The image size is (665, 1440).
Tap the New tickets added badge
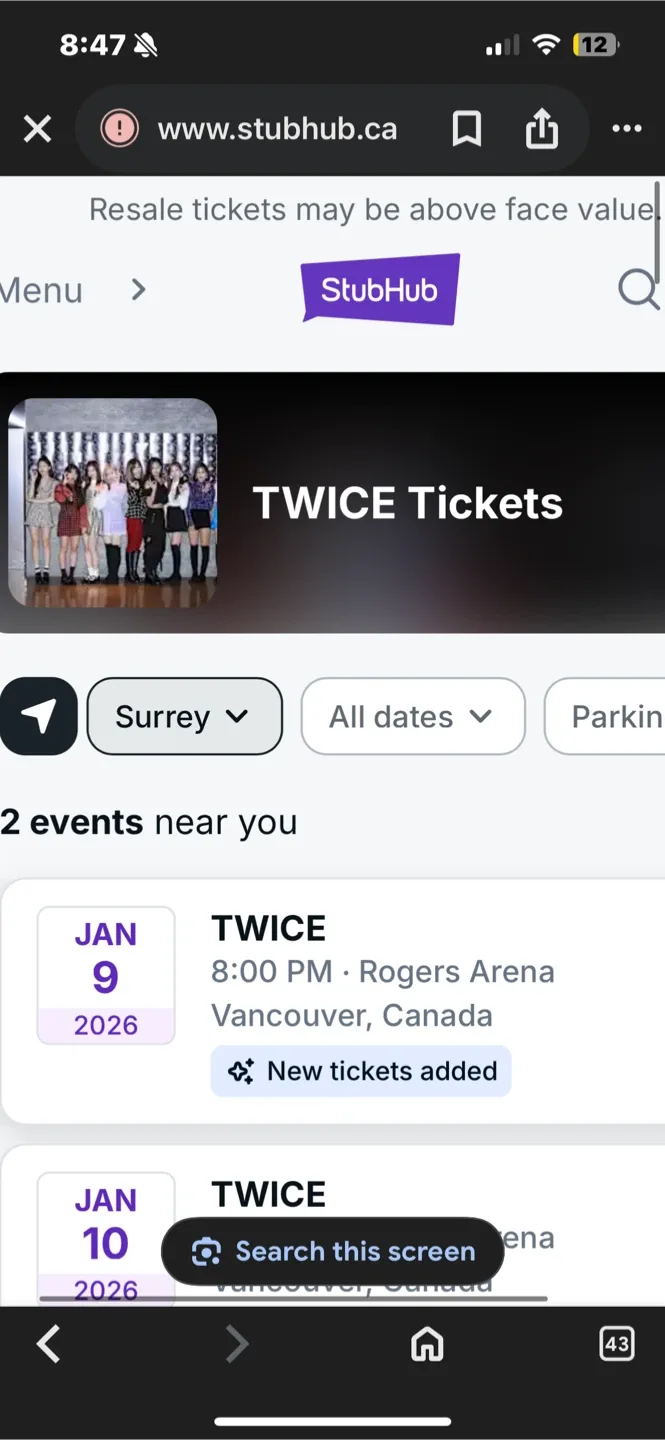point(360,1071)
